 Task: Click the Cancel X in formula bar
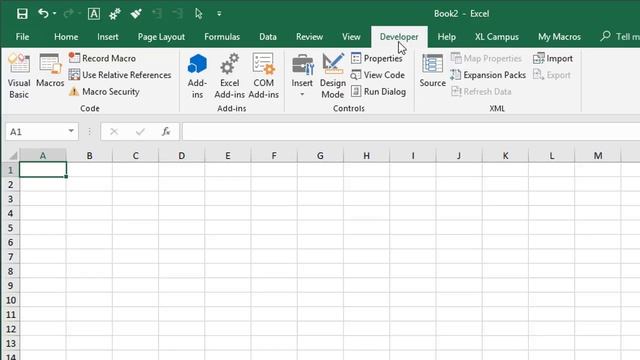(x=114, y=131)
